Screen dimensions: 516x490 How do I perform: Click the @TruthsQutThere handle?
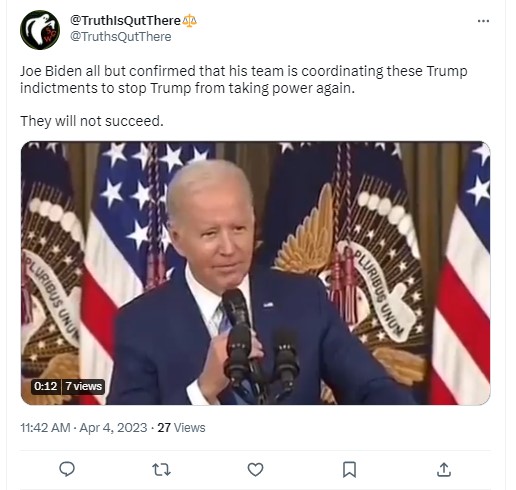[121, 36]
